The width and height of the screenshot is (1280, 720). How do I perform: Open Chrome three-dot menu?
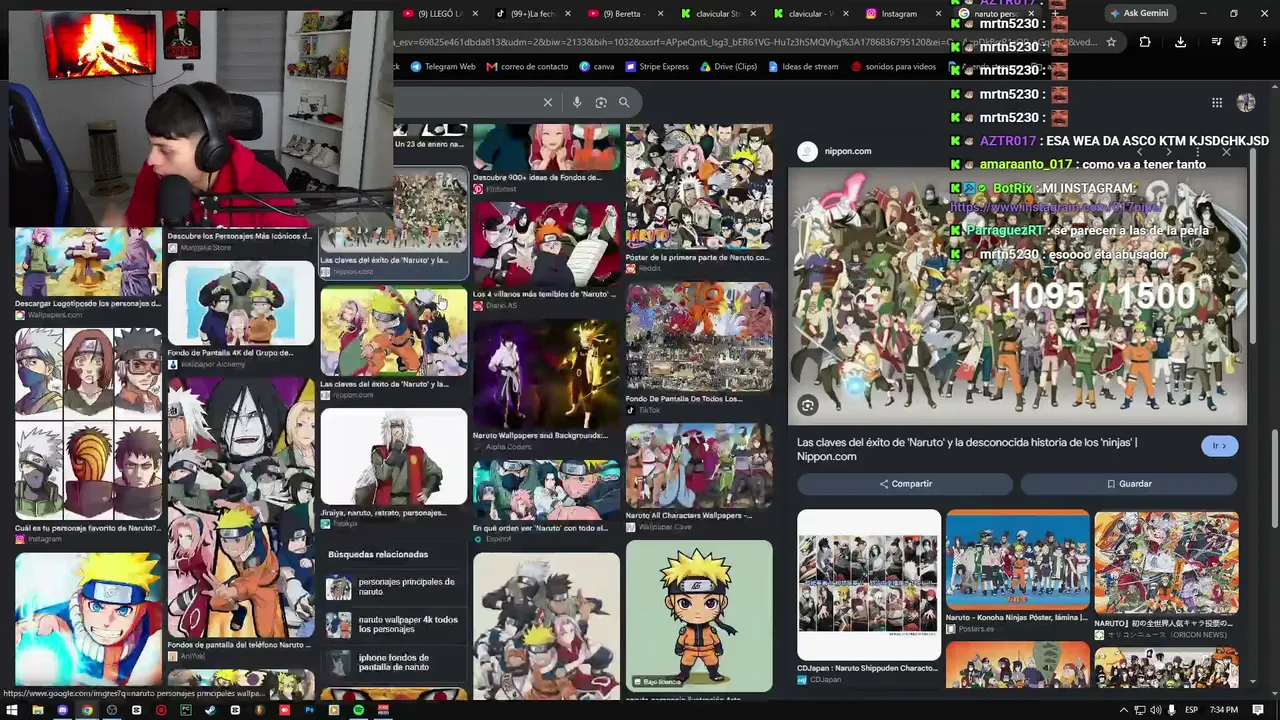(x=1264, y=42)
